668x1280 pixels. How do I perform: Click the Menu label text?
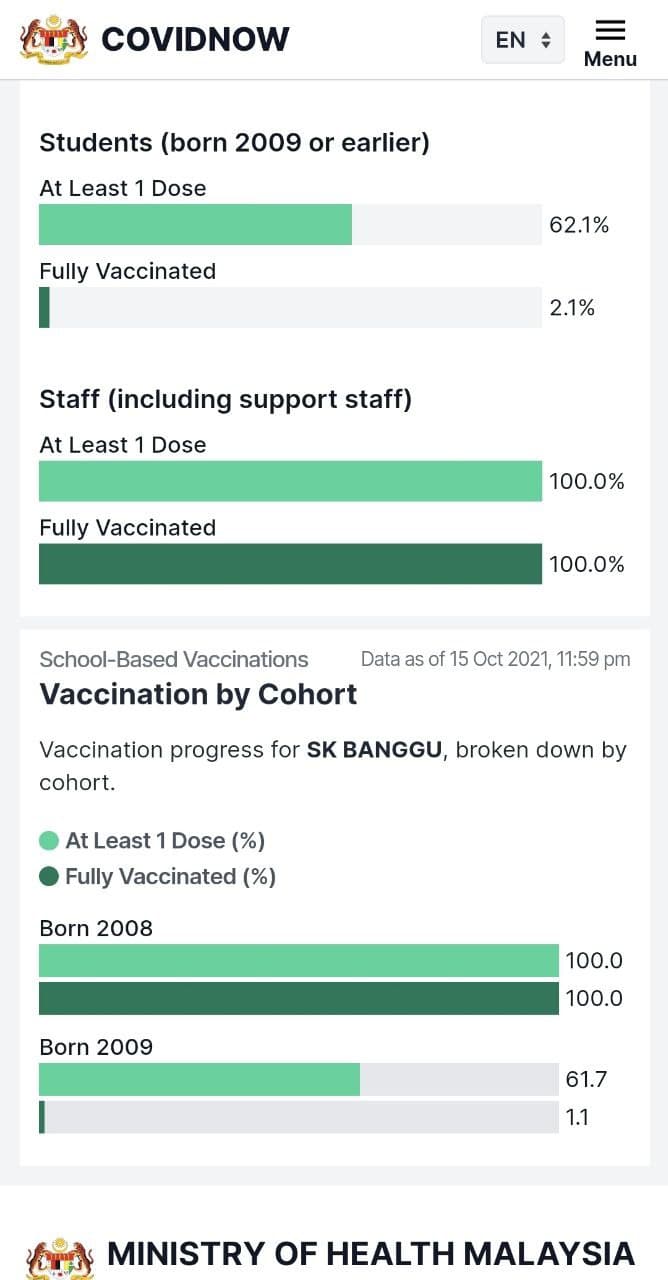coord(610,59)
